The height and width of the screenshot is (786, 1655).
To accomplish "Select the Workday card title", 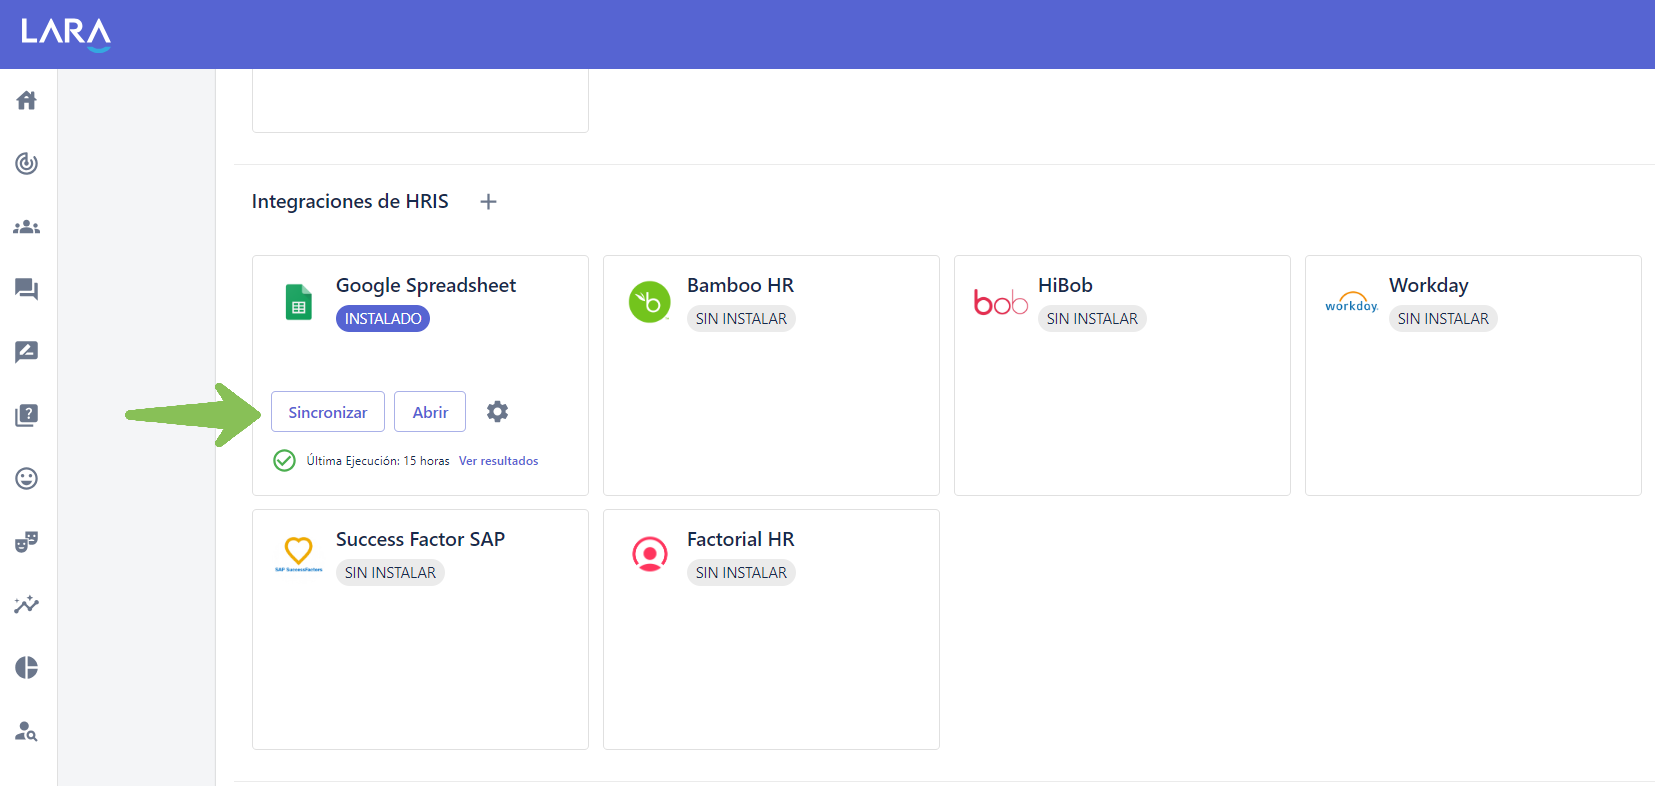I will [x=1428, y=286].
